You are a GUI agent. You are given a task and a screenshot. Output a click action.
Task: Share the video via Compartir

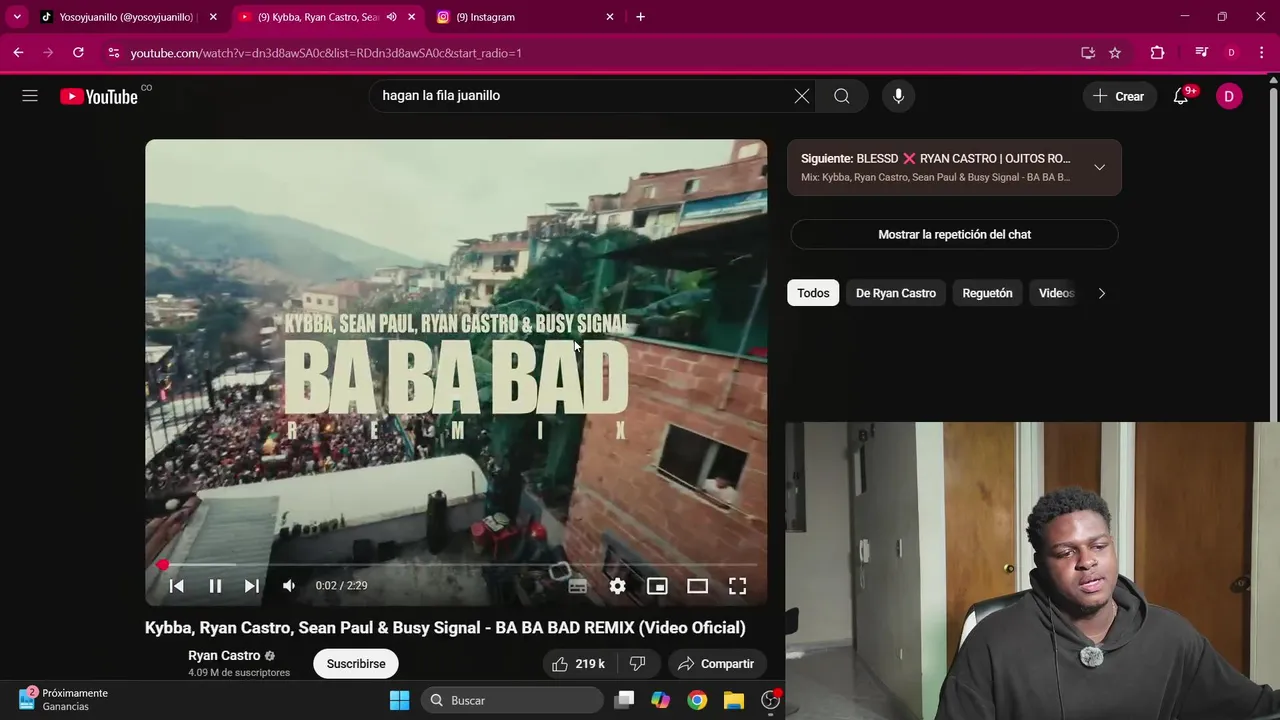[716, 664]
